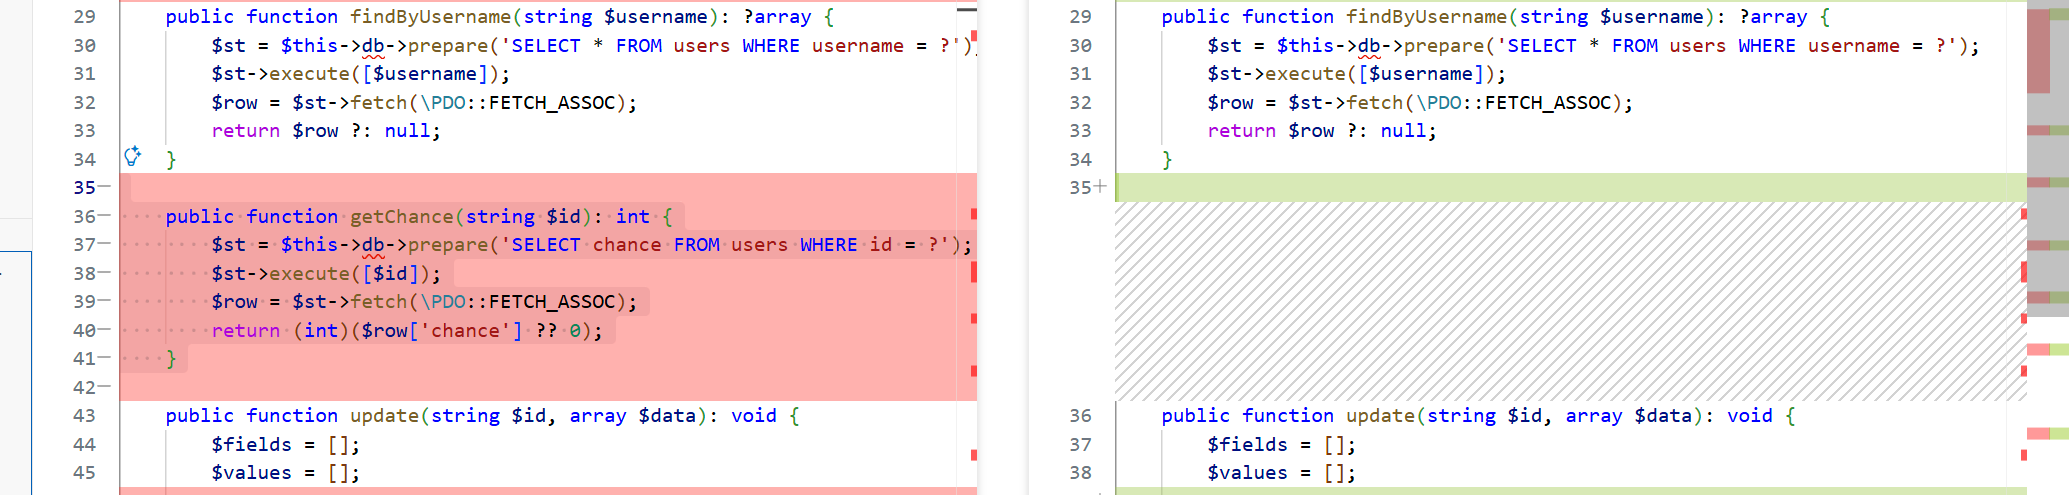Image resolution: width=2069 pixels, height=495 pixels.
Task: Click the closing brace on removed line 41
Action: [171, 359]
